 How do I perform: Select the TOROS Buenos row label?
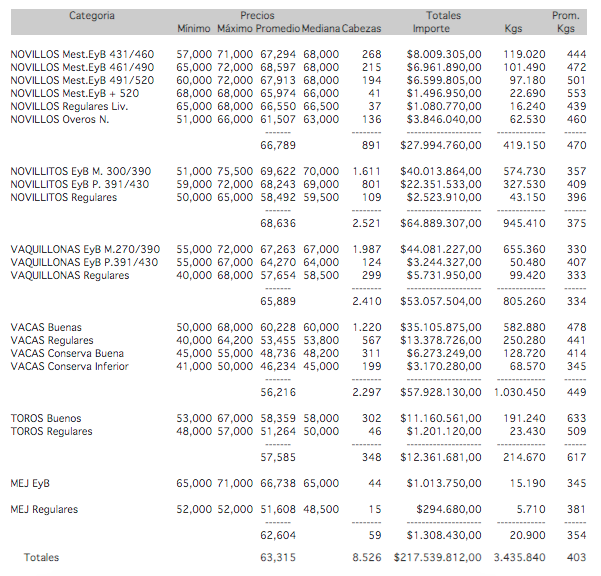click(46, 418)
